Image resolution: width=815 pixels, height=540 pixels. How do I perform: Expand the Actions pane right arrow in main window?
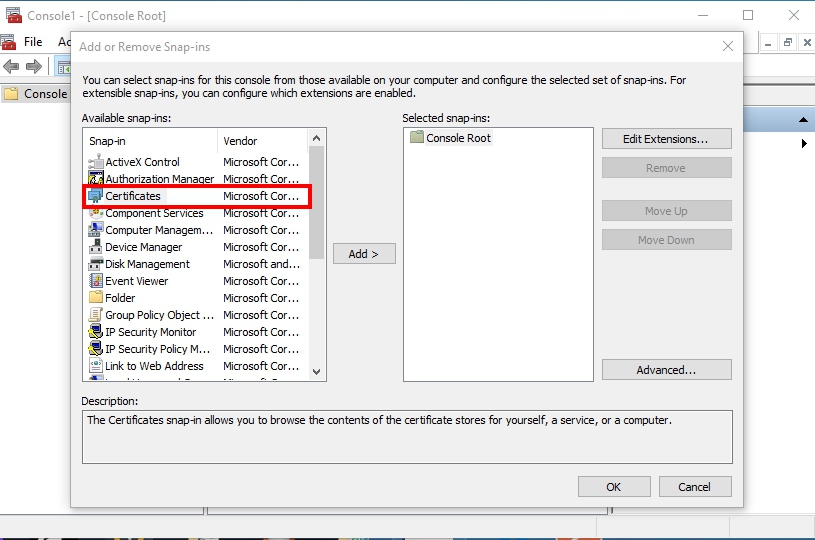tap(804, 143)
